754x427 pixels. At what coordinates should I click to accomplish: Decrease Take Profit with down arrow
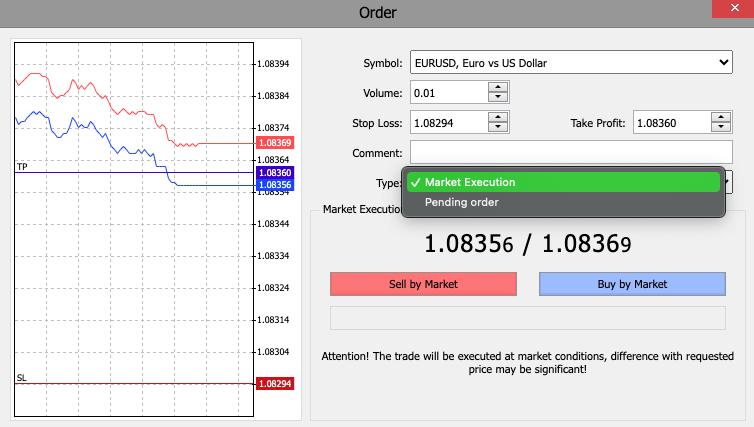[x=721, y=127]
